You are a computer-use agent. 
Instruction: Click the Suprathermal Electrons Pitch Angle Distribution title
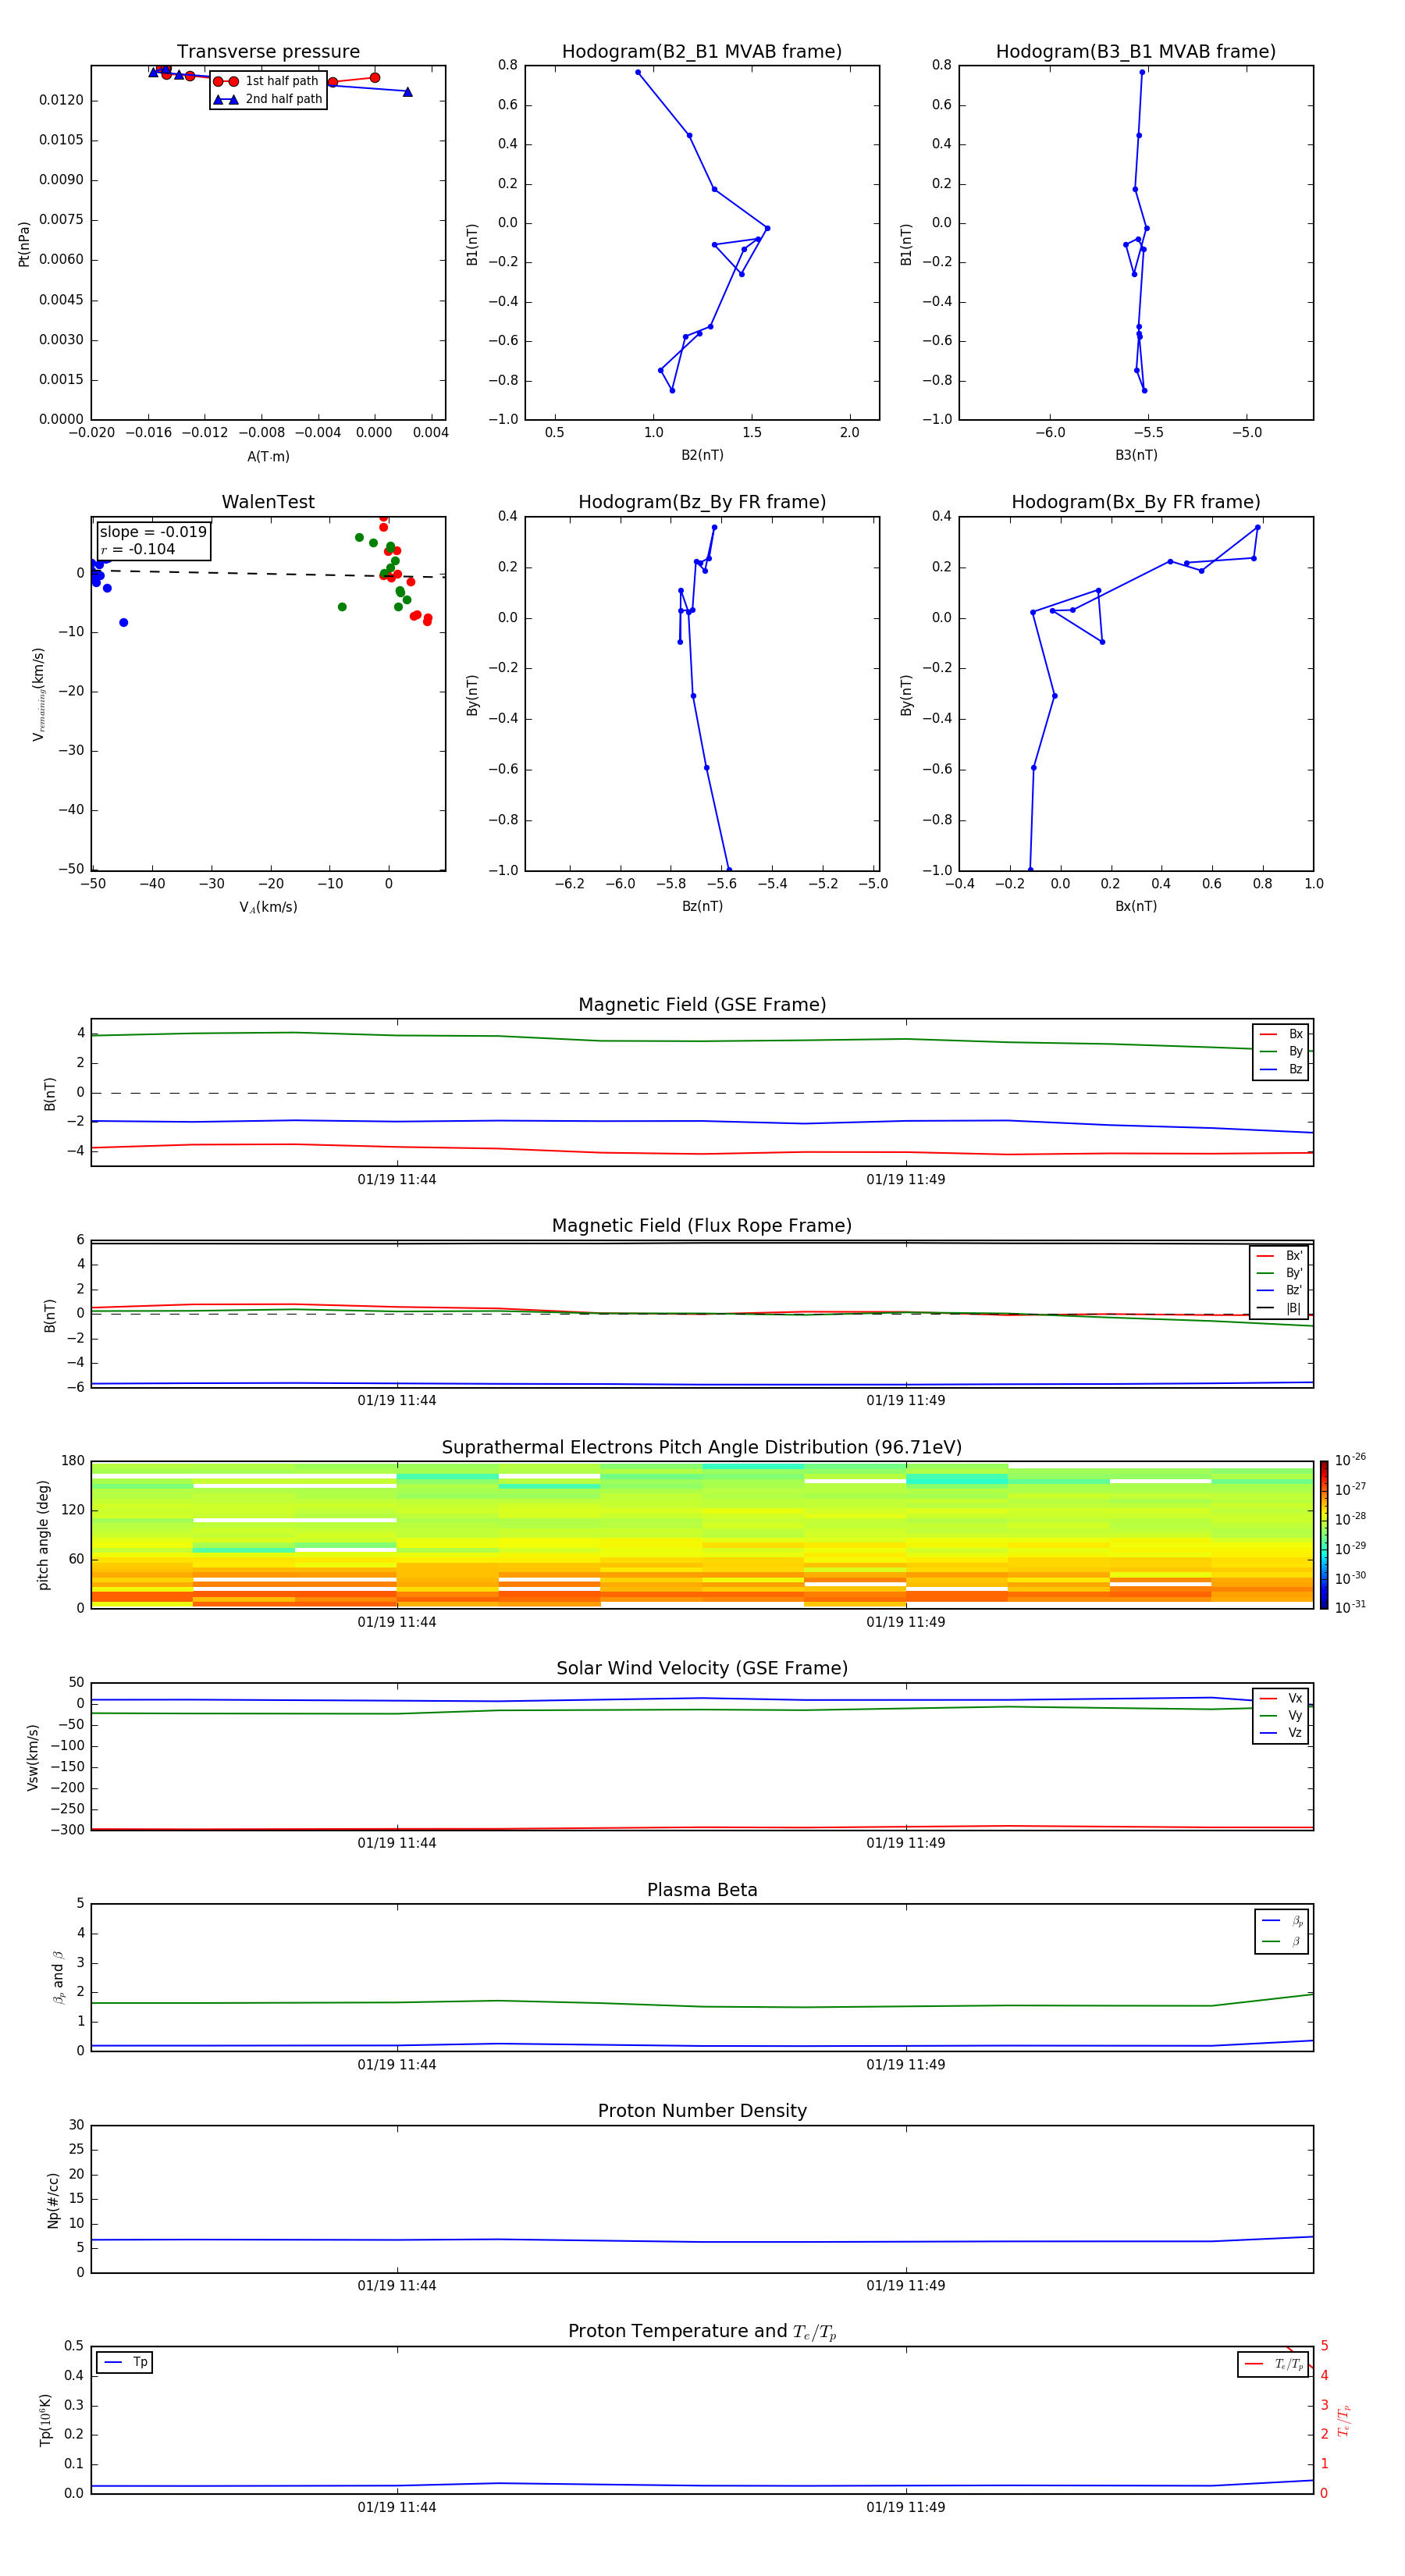[x=702, y=1447]
